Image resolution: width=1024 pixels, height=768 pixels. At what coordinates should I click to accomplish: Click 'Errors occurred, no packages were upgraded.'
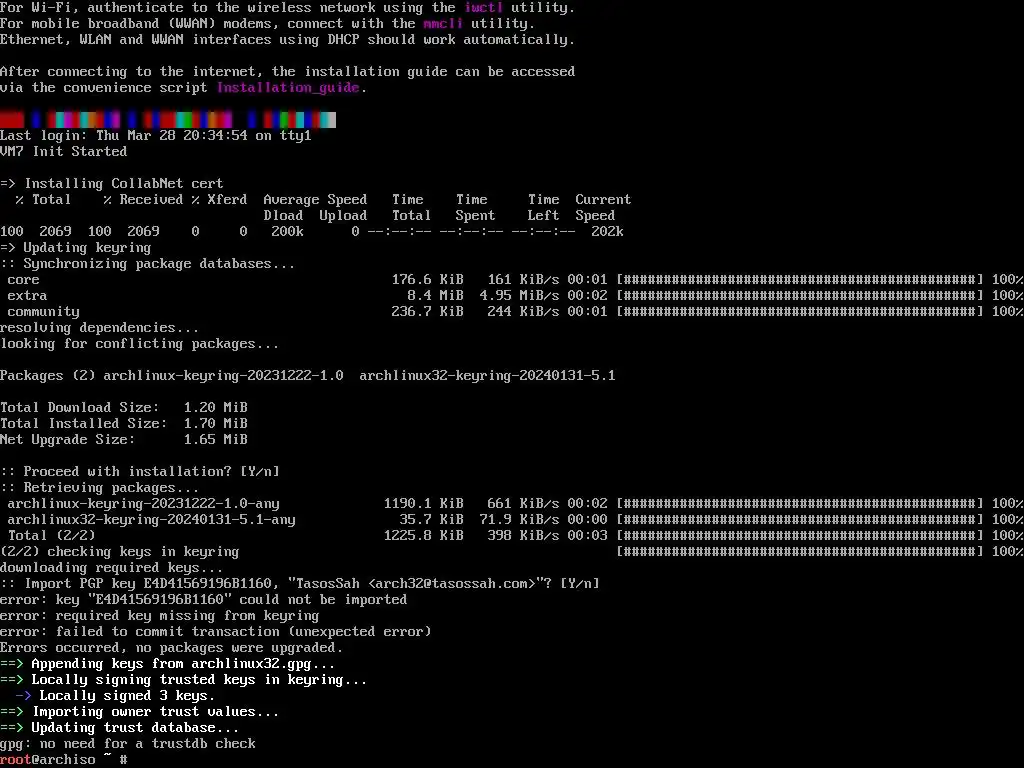[171, 648]
